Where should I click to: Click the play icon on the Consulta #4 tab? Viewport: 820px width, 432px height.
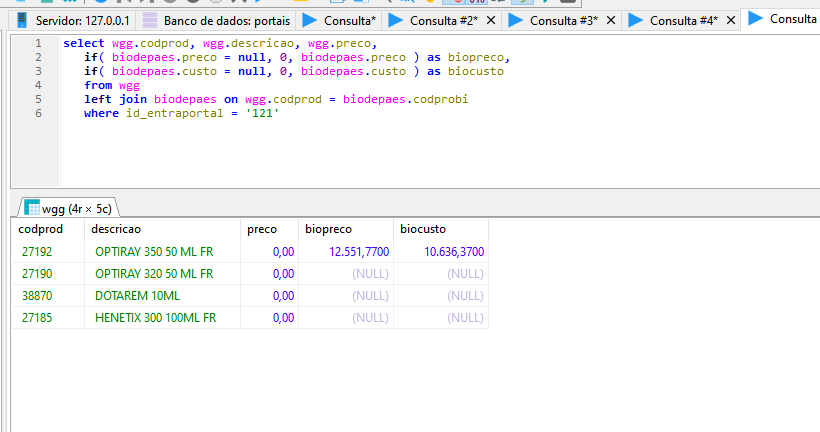coord(635,20)
